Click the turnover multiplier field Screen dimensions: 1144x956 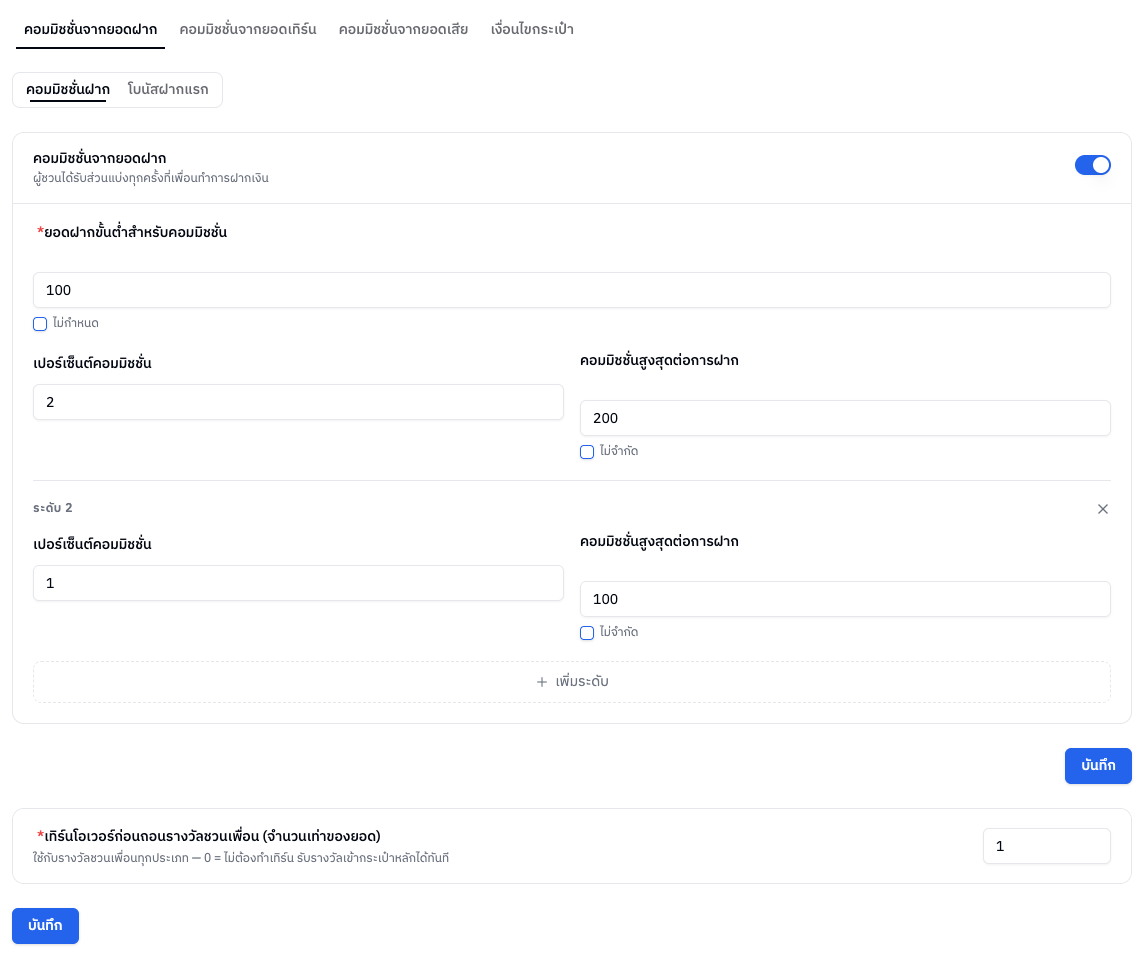1047,846
